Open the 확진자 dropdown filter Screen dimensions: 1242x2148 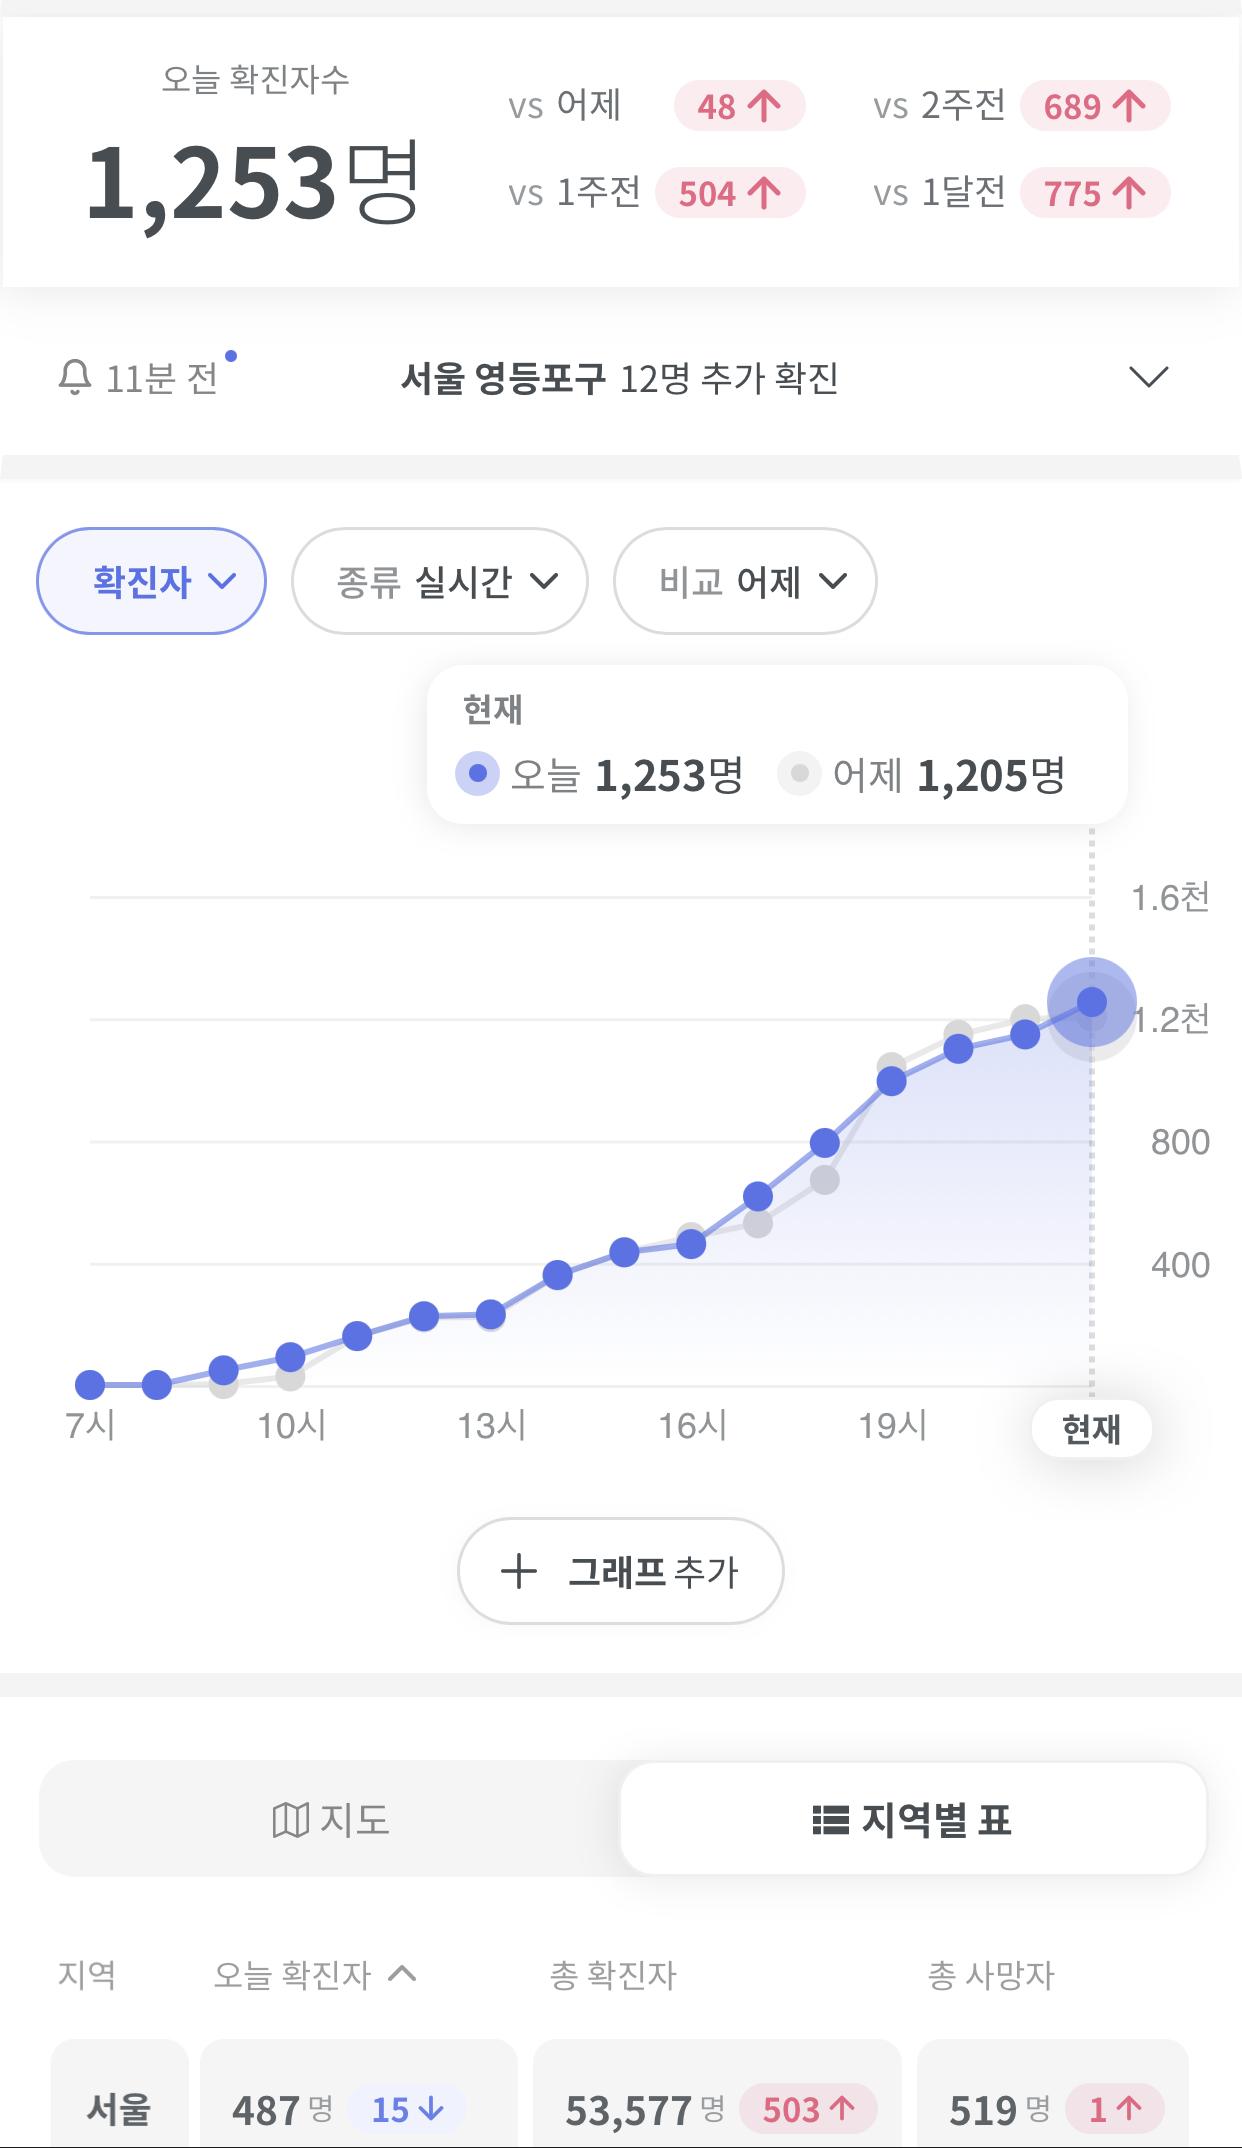coord(151,581)
